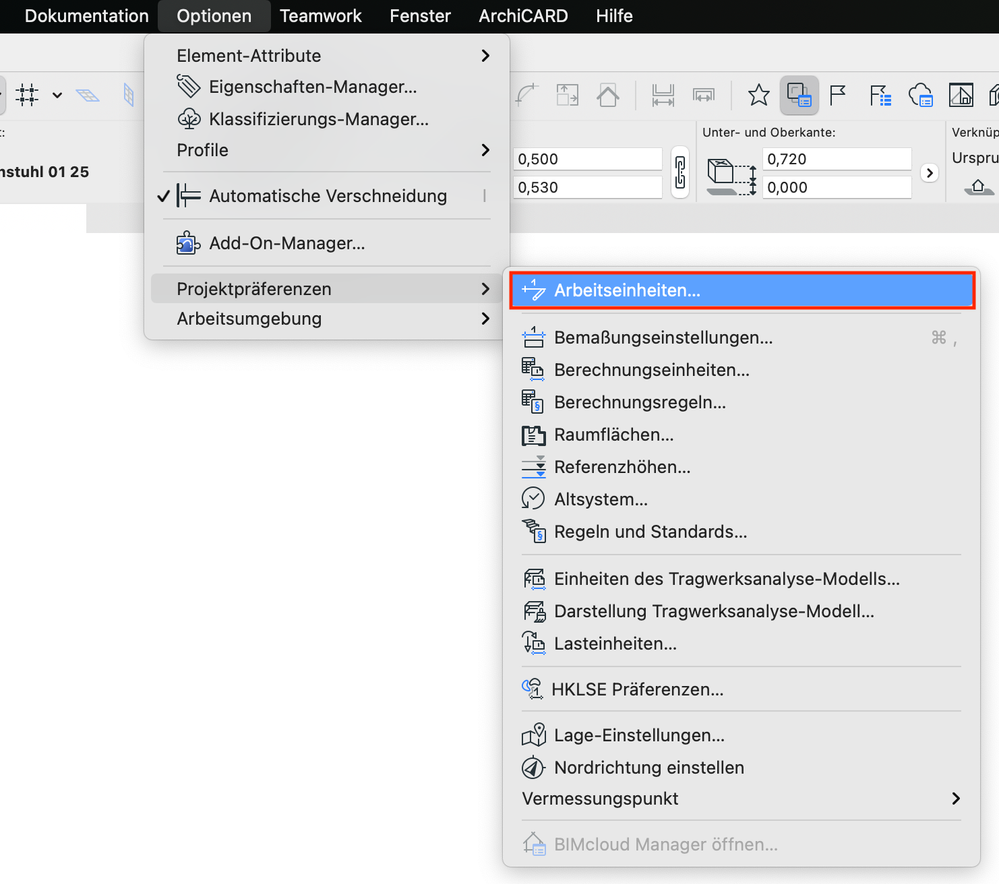The image size is (999, 884).
Task: Click the snap grid toolbar icon
Action: point(27,95)
